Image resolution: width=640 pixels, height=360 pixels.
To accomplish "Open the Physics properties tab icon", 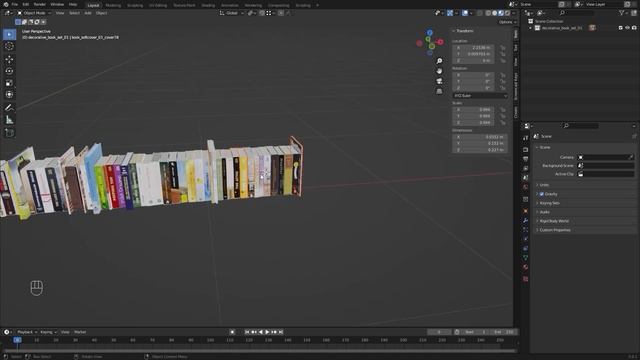I will [x=525, y=239].
